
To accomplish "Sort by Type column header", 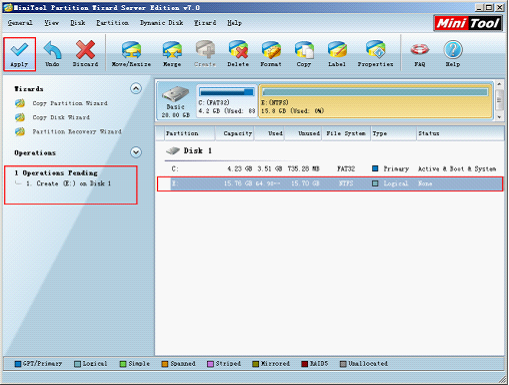I will [x=393, y=133].
